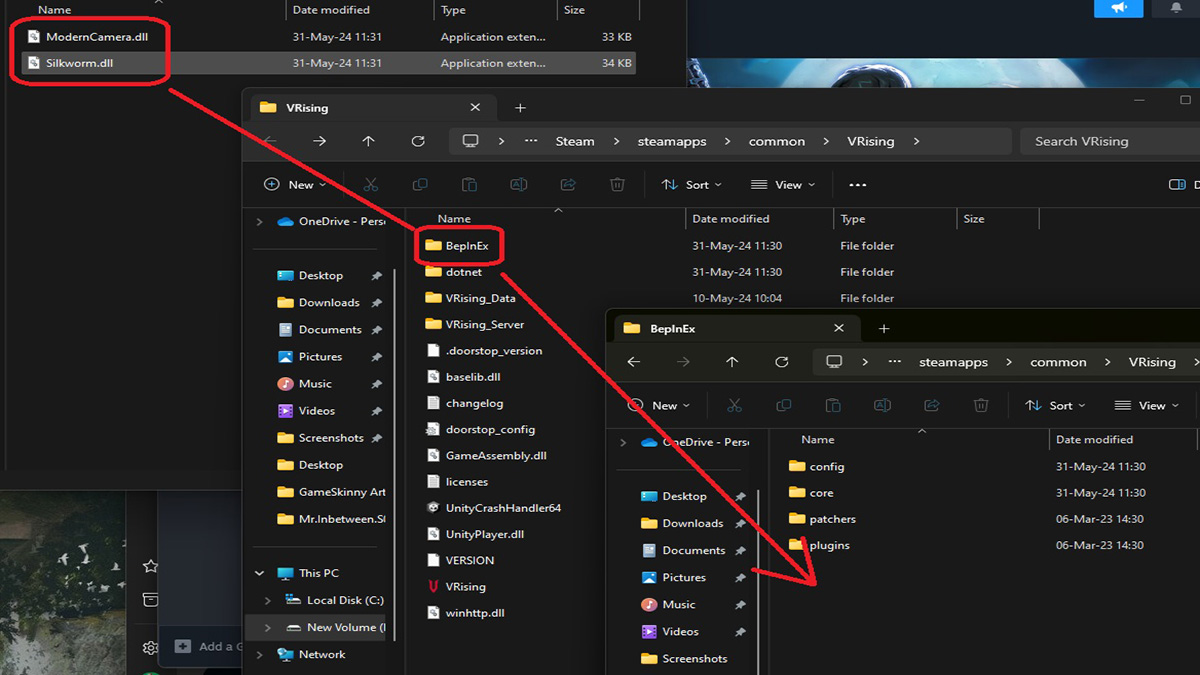Image resolution: width=1200 pixels, height=675 pixels.
Task: Toggle Date modified sorting in the BepInEx window
Action: tap(1096, 439)
